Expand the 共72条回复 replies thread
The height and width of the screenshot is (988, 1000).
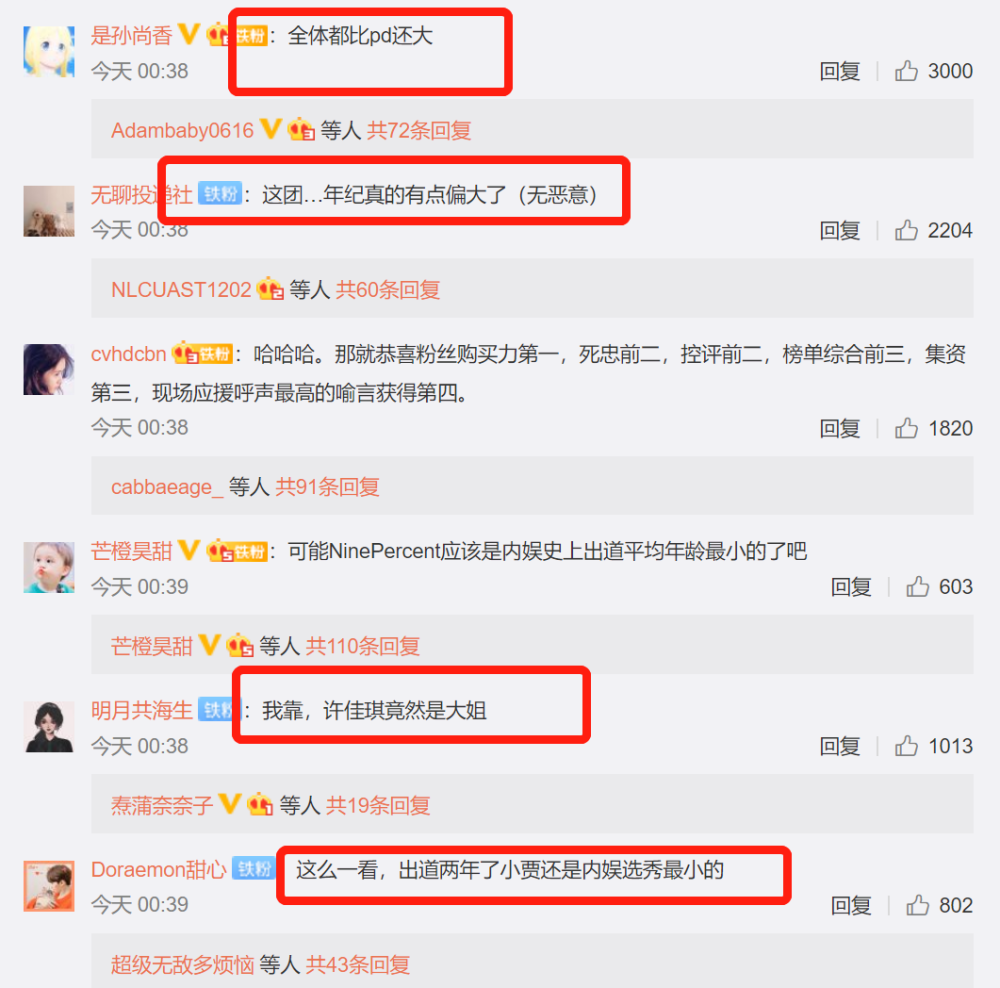point(418,130)
